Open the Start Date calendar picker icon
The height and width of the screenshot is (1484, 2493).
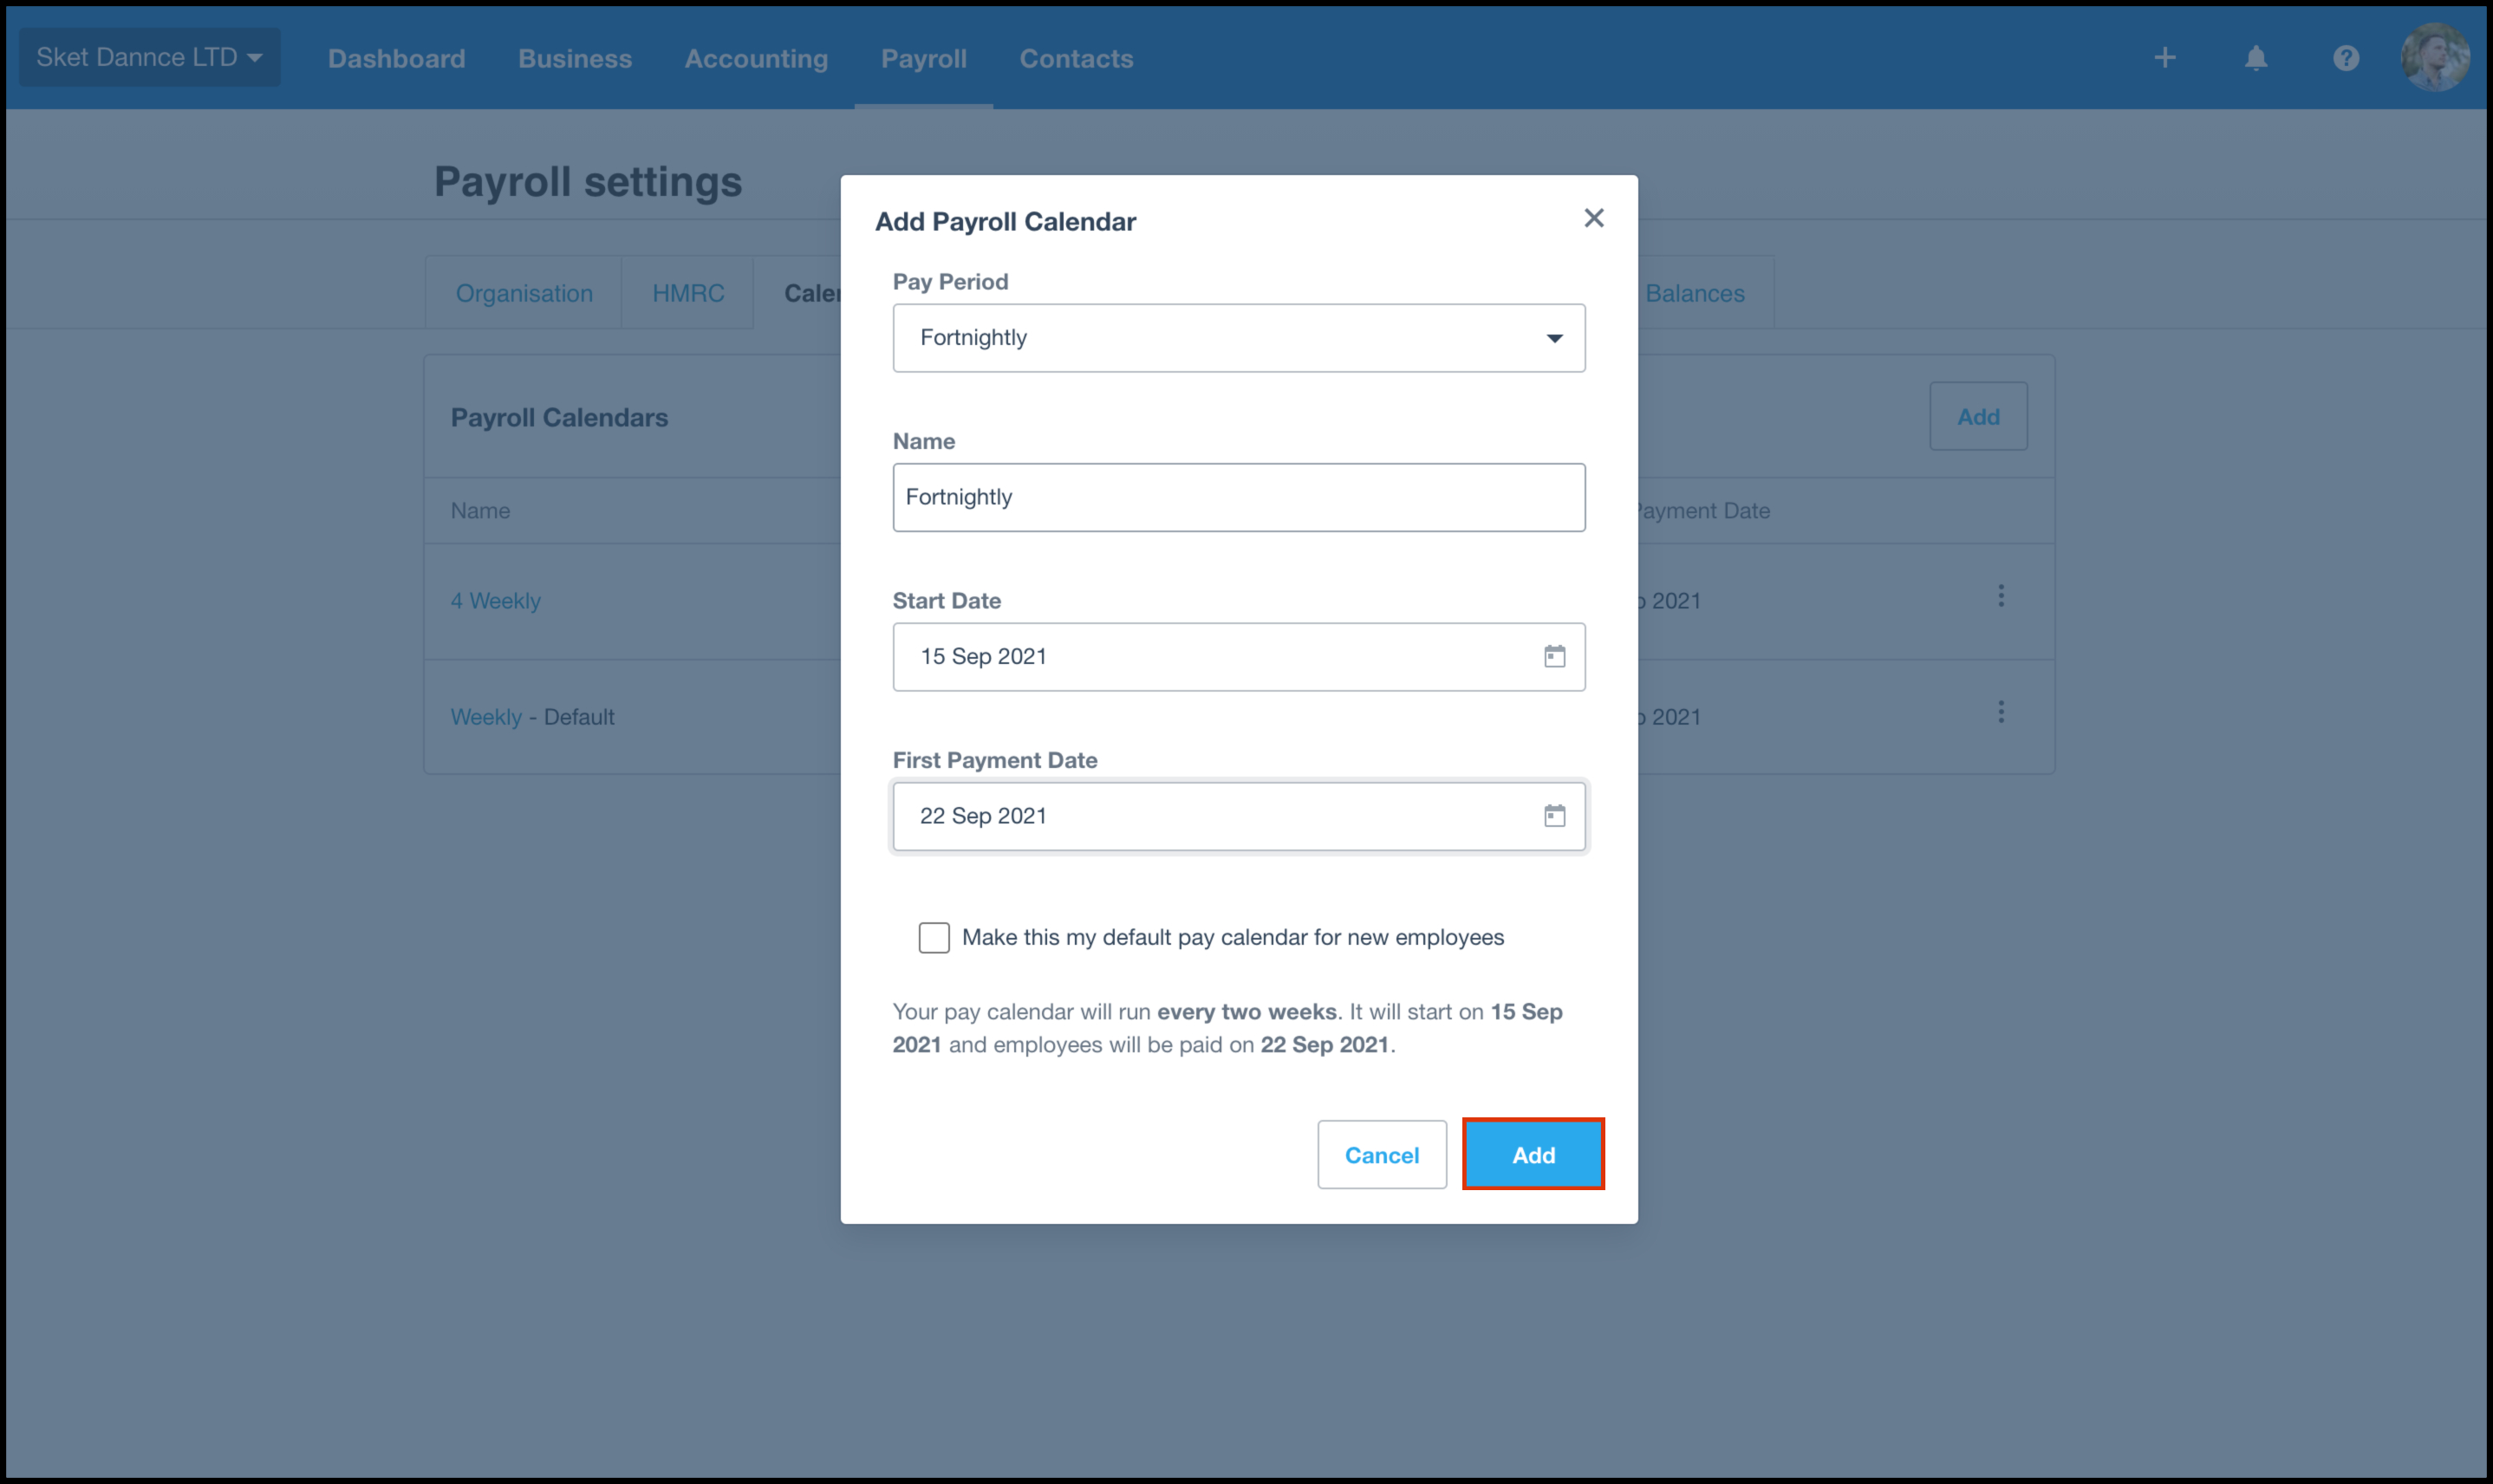click(x=1554, y=656)
